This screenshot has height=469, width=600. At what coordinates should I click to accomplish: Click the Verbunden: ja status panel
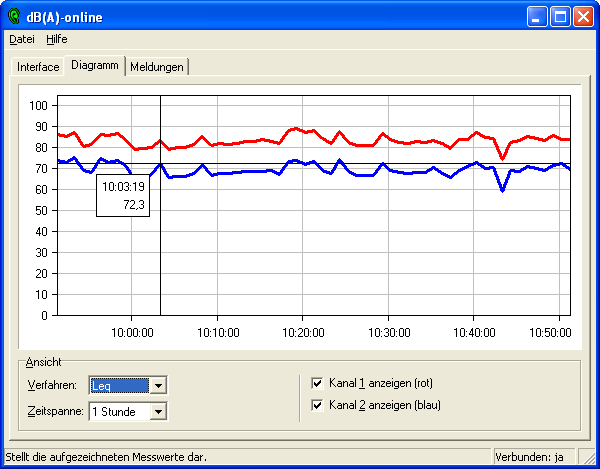pos(530,457)
